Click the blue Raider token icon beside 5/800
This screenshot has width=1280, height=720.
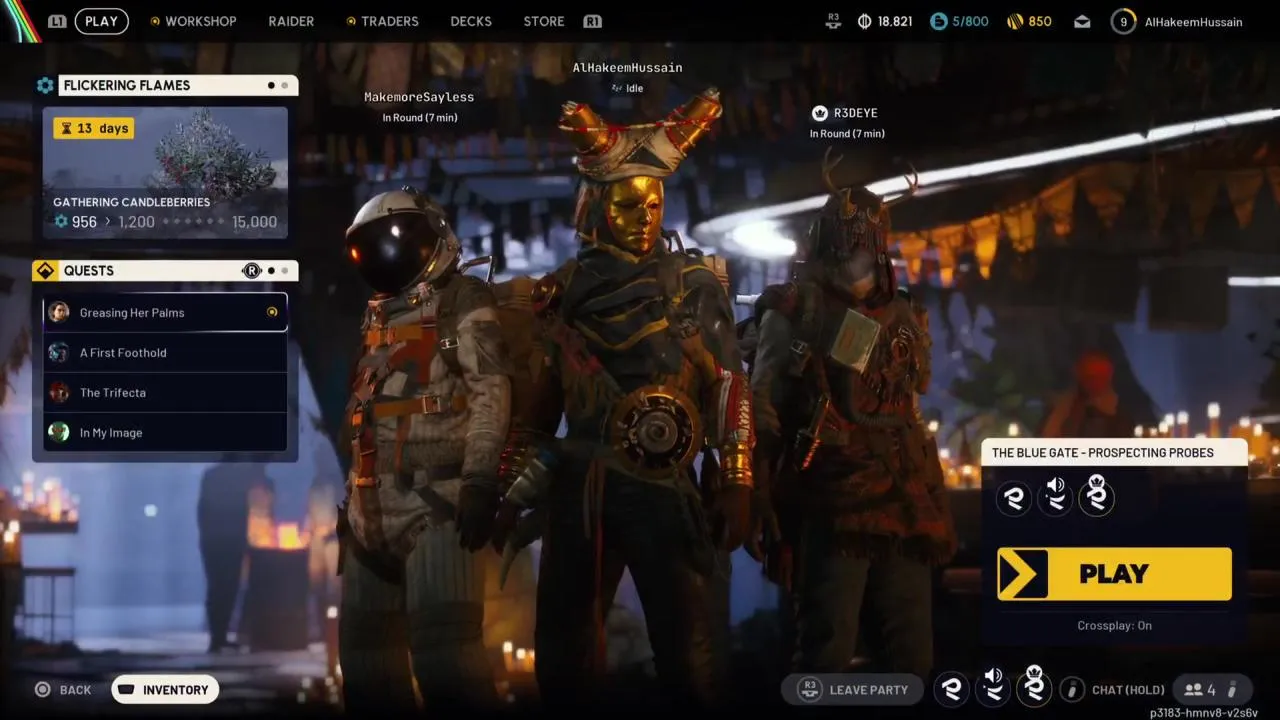pyautogui.click(x=938, y=21)
